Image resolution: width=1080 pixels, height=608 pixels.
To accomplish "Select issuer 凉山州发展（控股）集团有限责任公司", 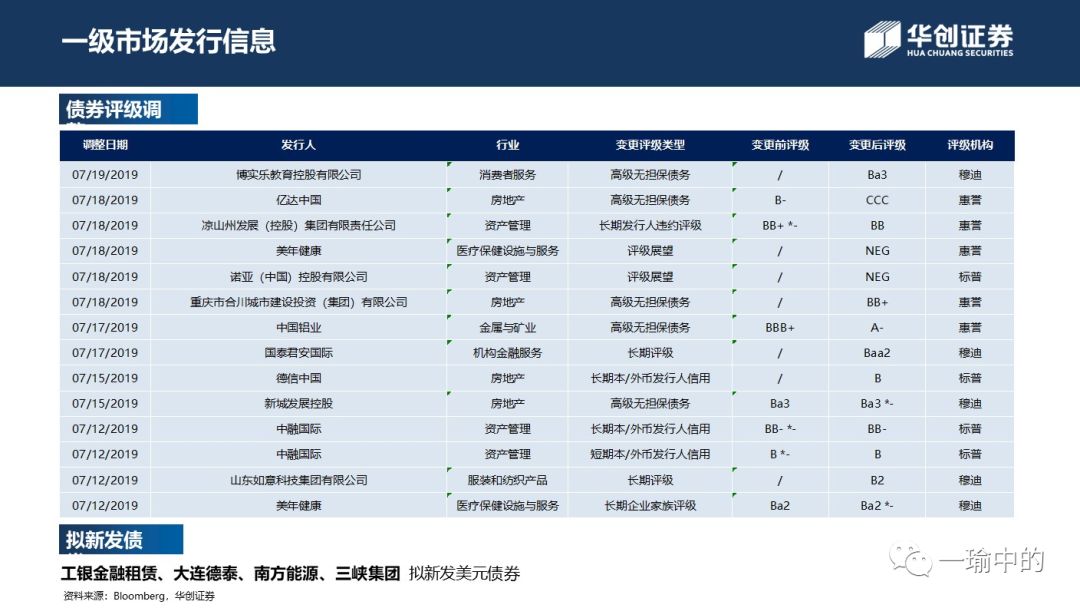I will [x=298, y=225].
